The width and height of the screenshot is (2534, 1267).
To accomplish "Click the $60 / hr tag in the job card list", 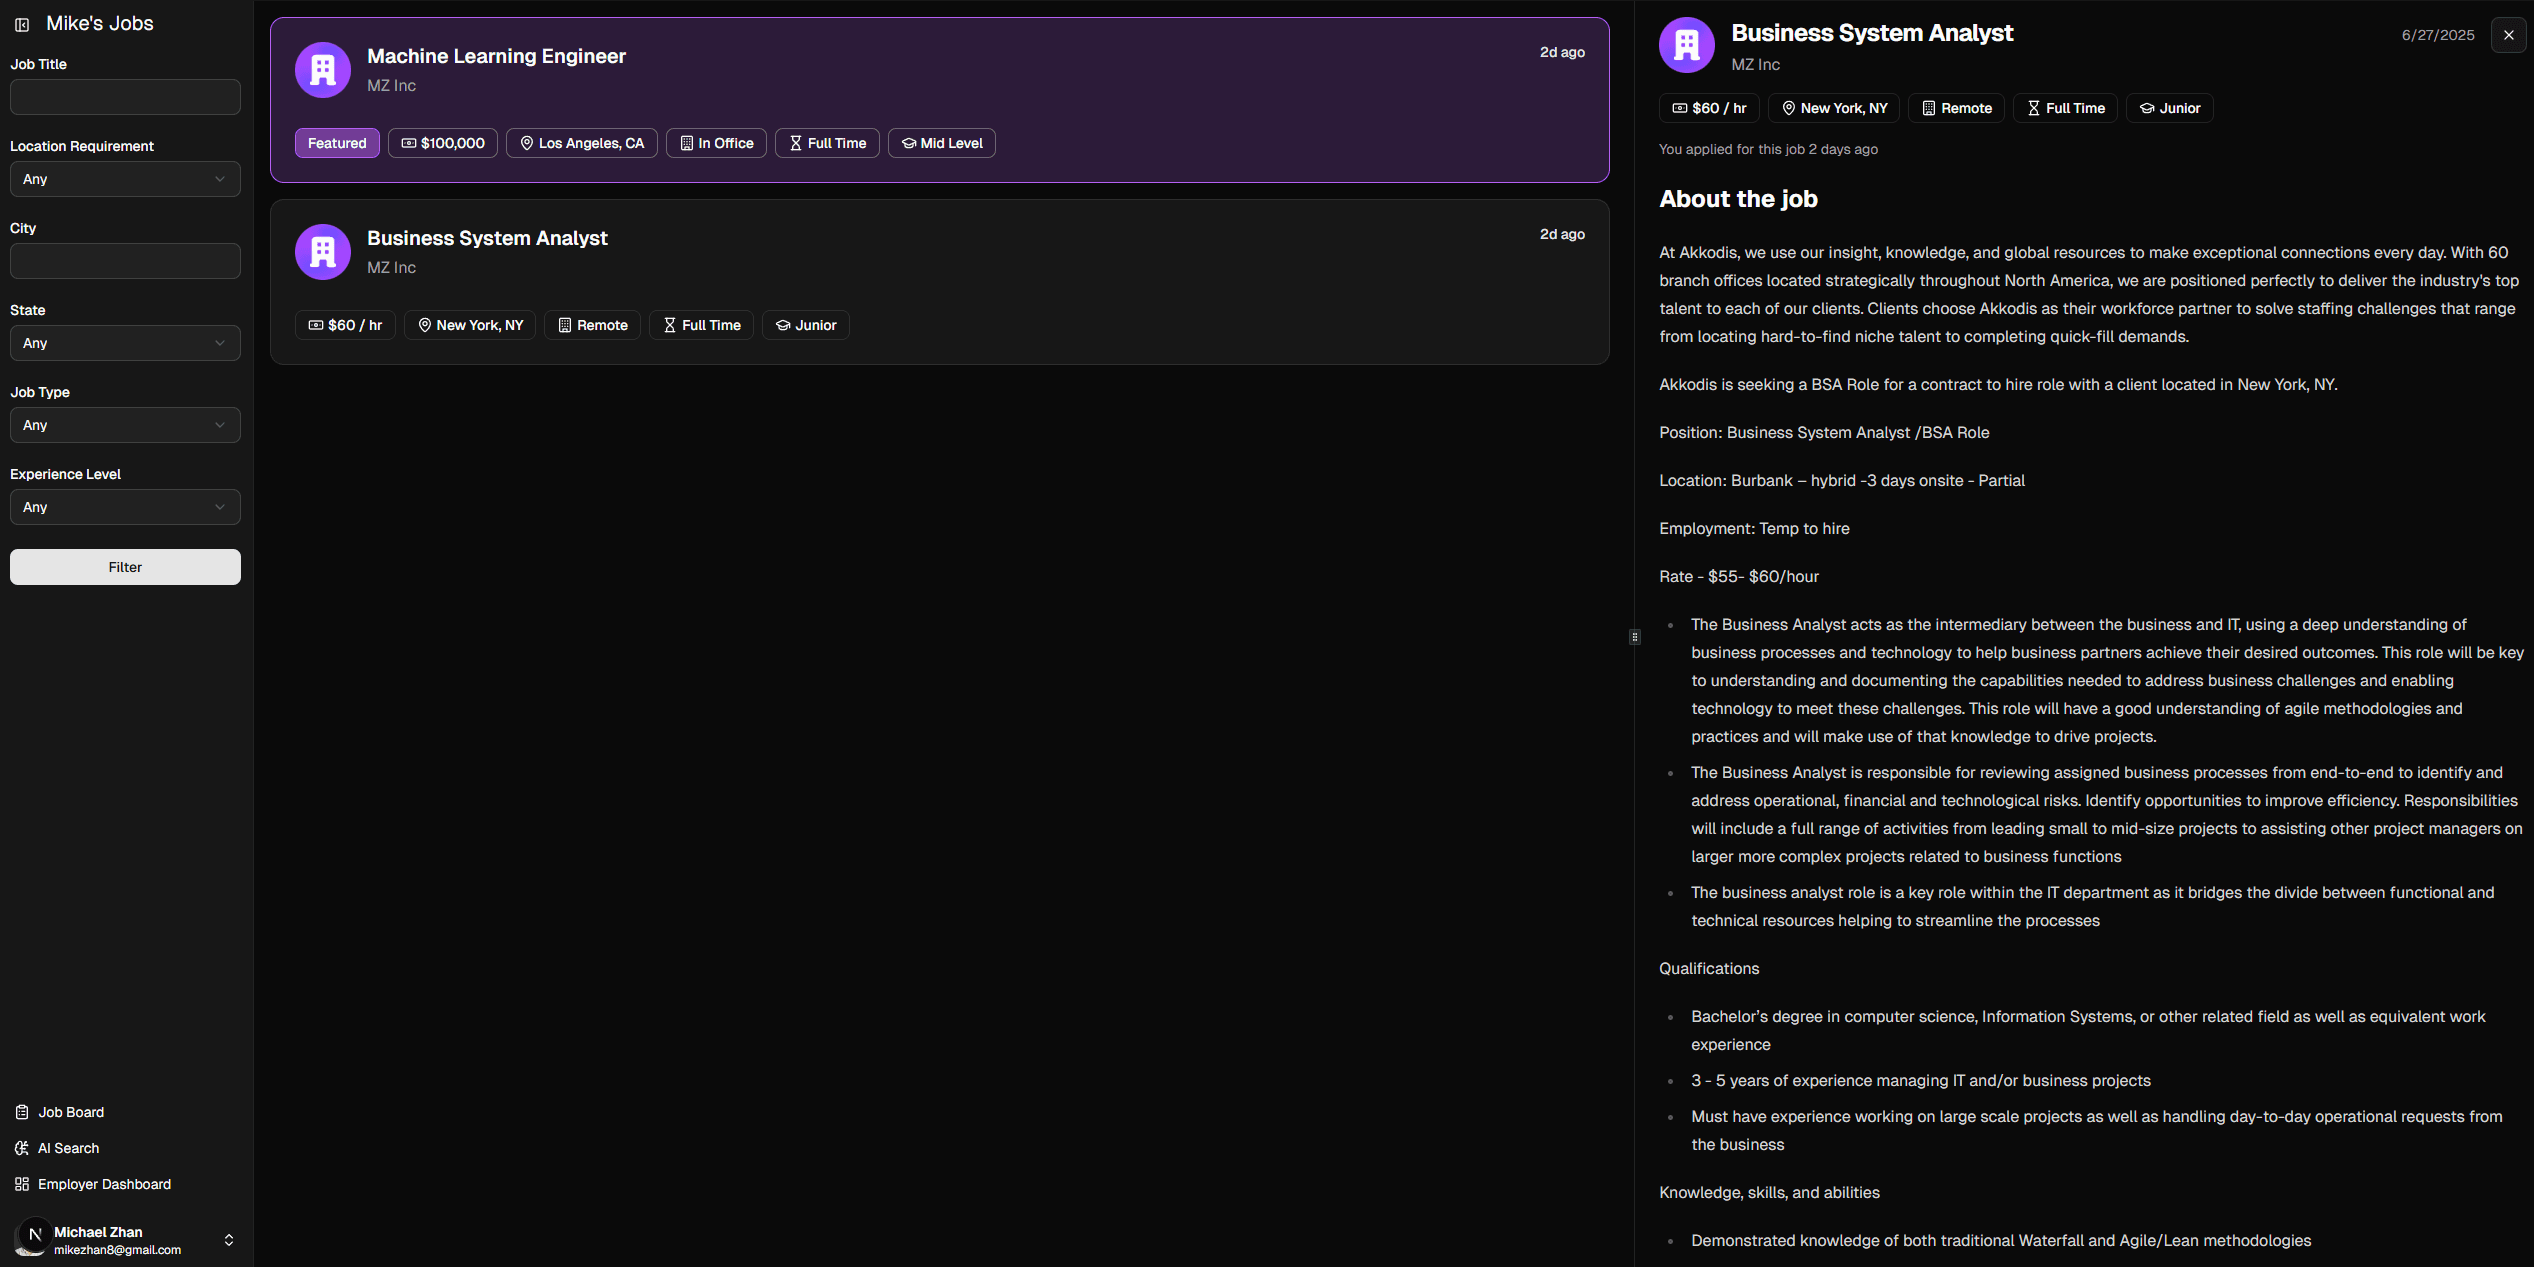I will (345, 325).
